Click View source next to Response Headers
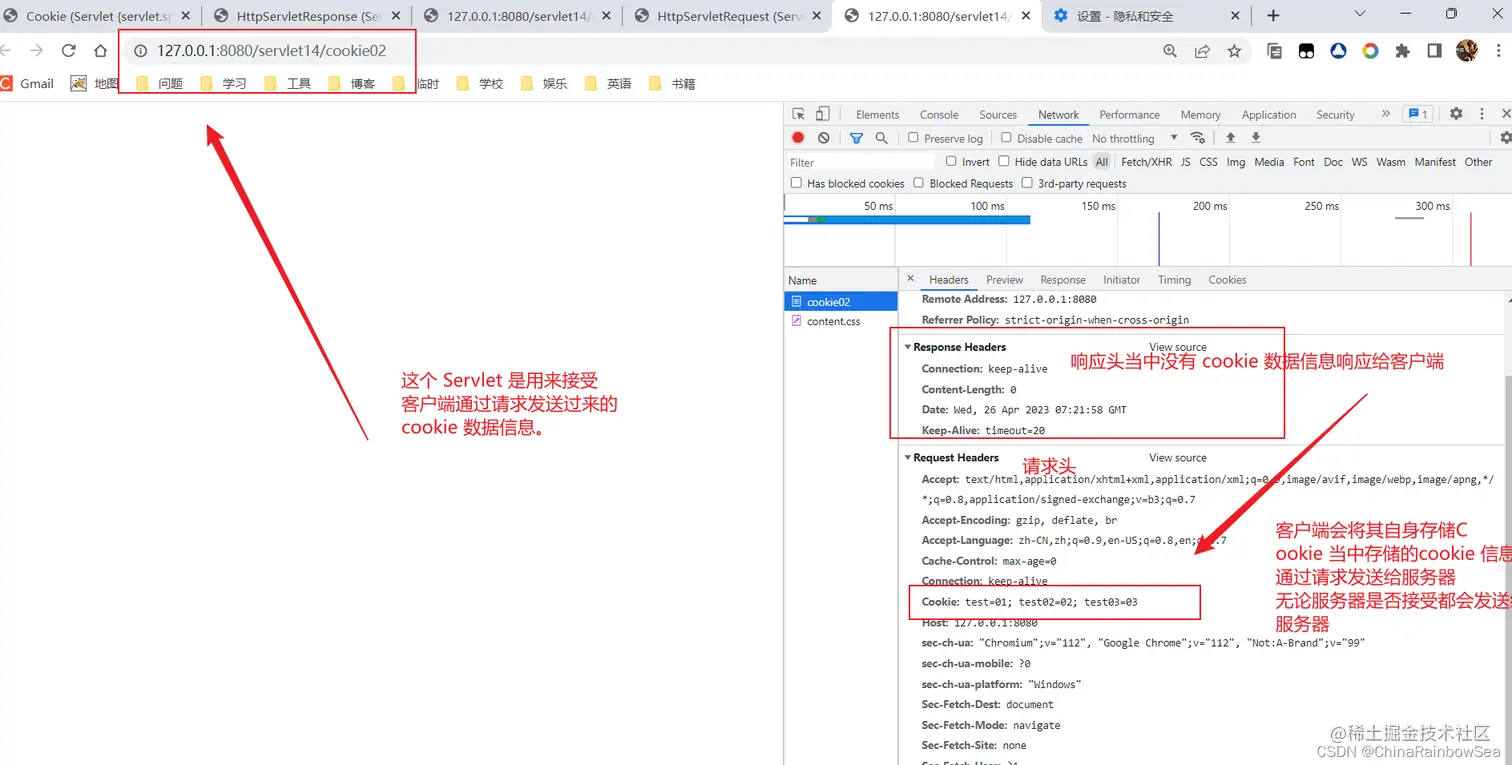The image size is (1512, 765). click(x=1177, y=347)
